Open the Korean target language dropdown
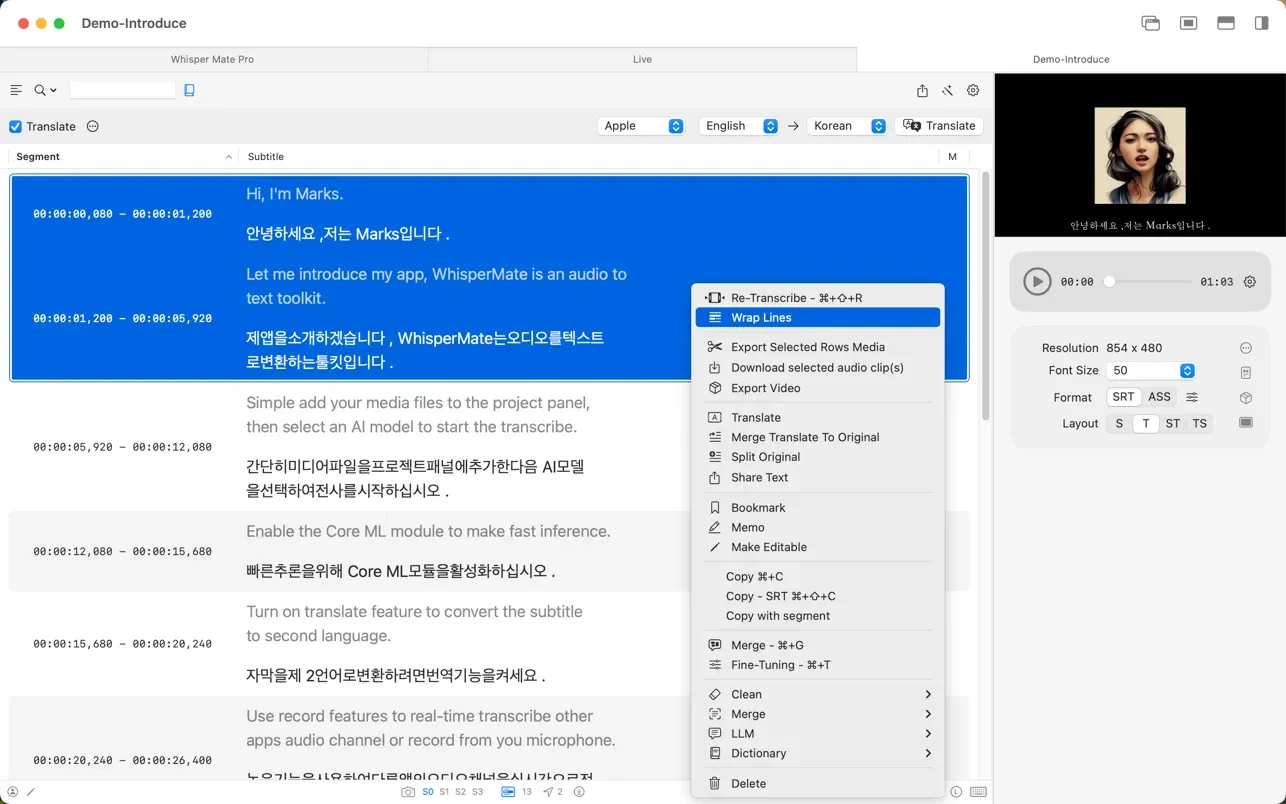This screenshot has width=1286, height=804. pos(847,126)
